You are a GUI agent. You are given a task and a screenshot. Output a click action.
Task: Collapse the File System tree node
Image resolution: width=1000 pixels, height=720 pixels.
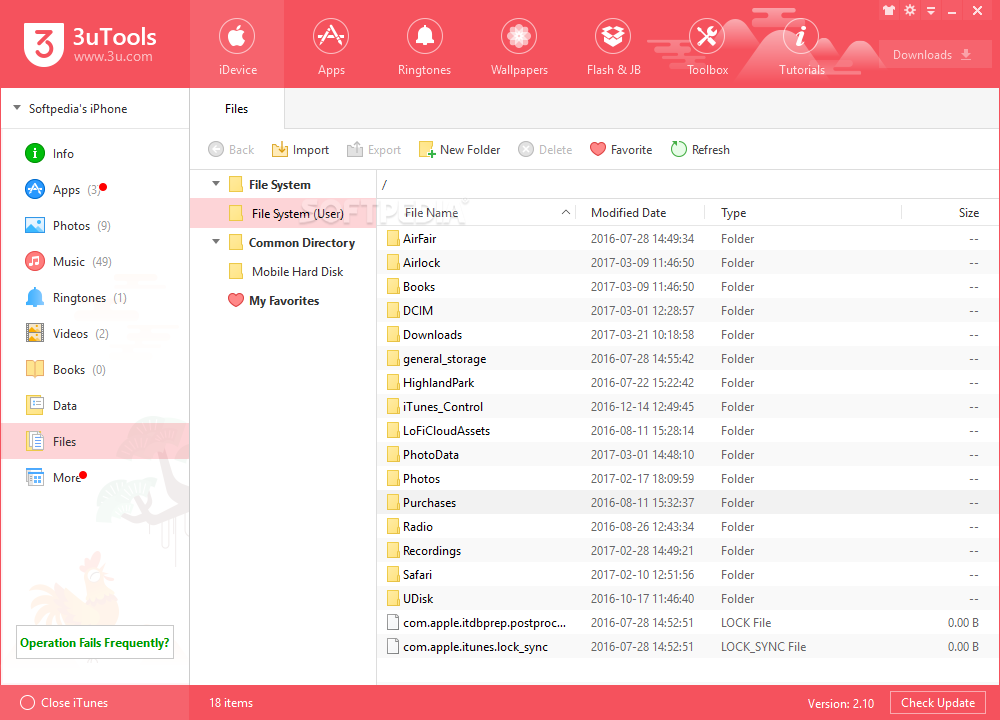coord(216,184)
